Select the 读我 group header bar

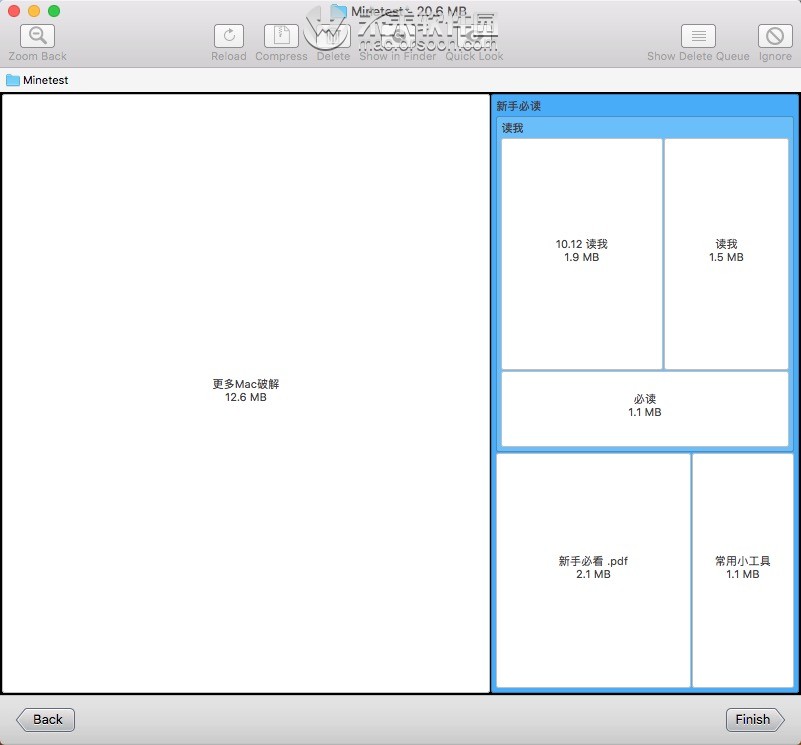point(644,128)
